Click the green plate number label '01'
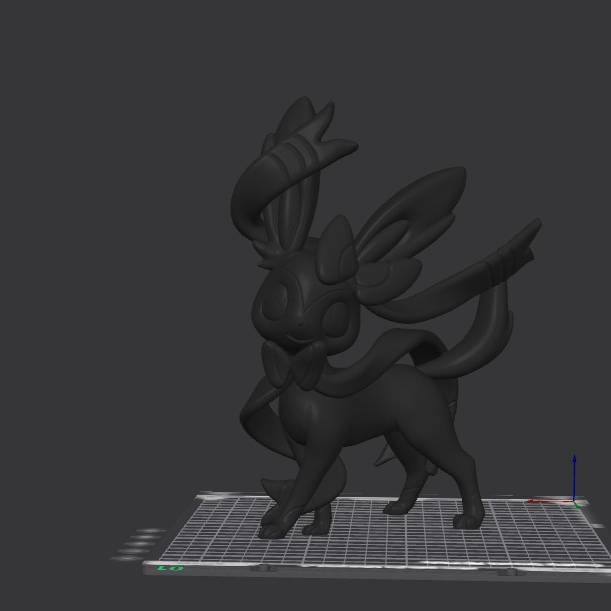611x611 pixels. pyautogui.click(x=170, y=569)
